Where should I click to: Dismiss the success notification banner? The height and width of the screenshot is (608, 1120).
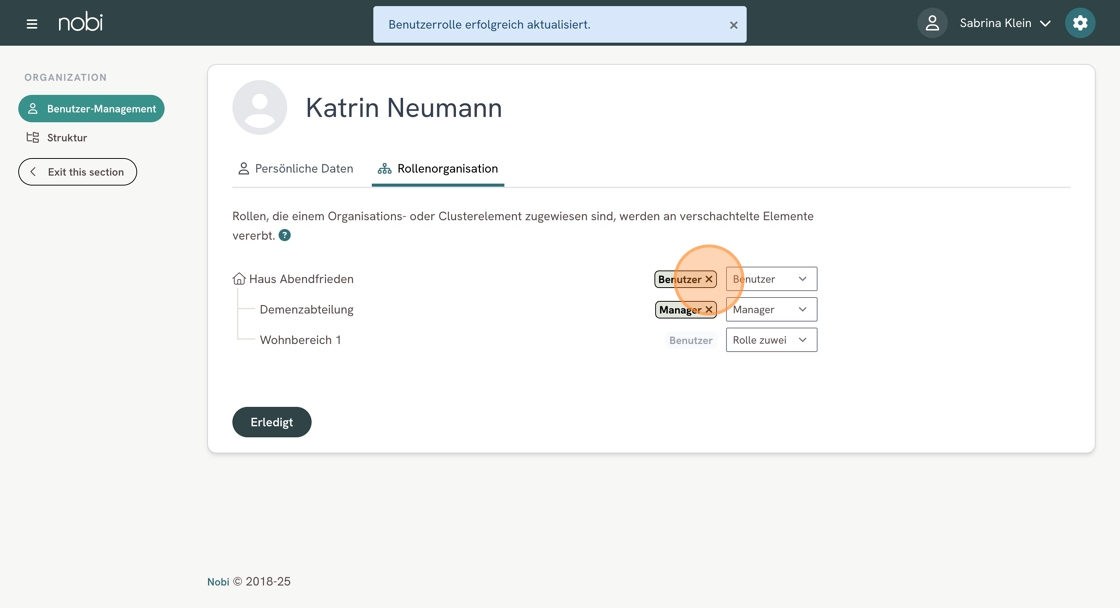coord(733,25)
